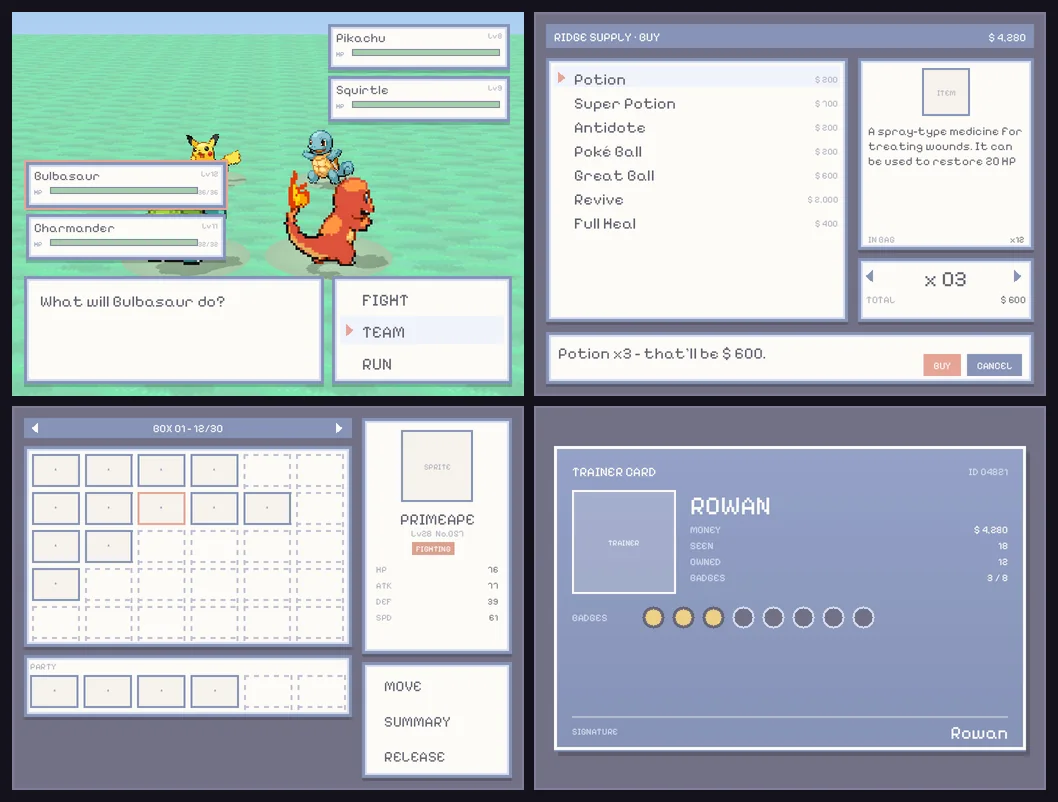Select Great Ball in the shop list
This screenshot has height=802, width=1058.
pos(697,175)
